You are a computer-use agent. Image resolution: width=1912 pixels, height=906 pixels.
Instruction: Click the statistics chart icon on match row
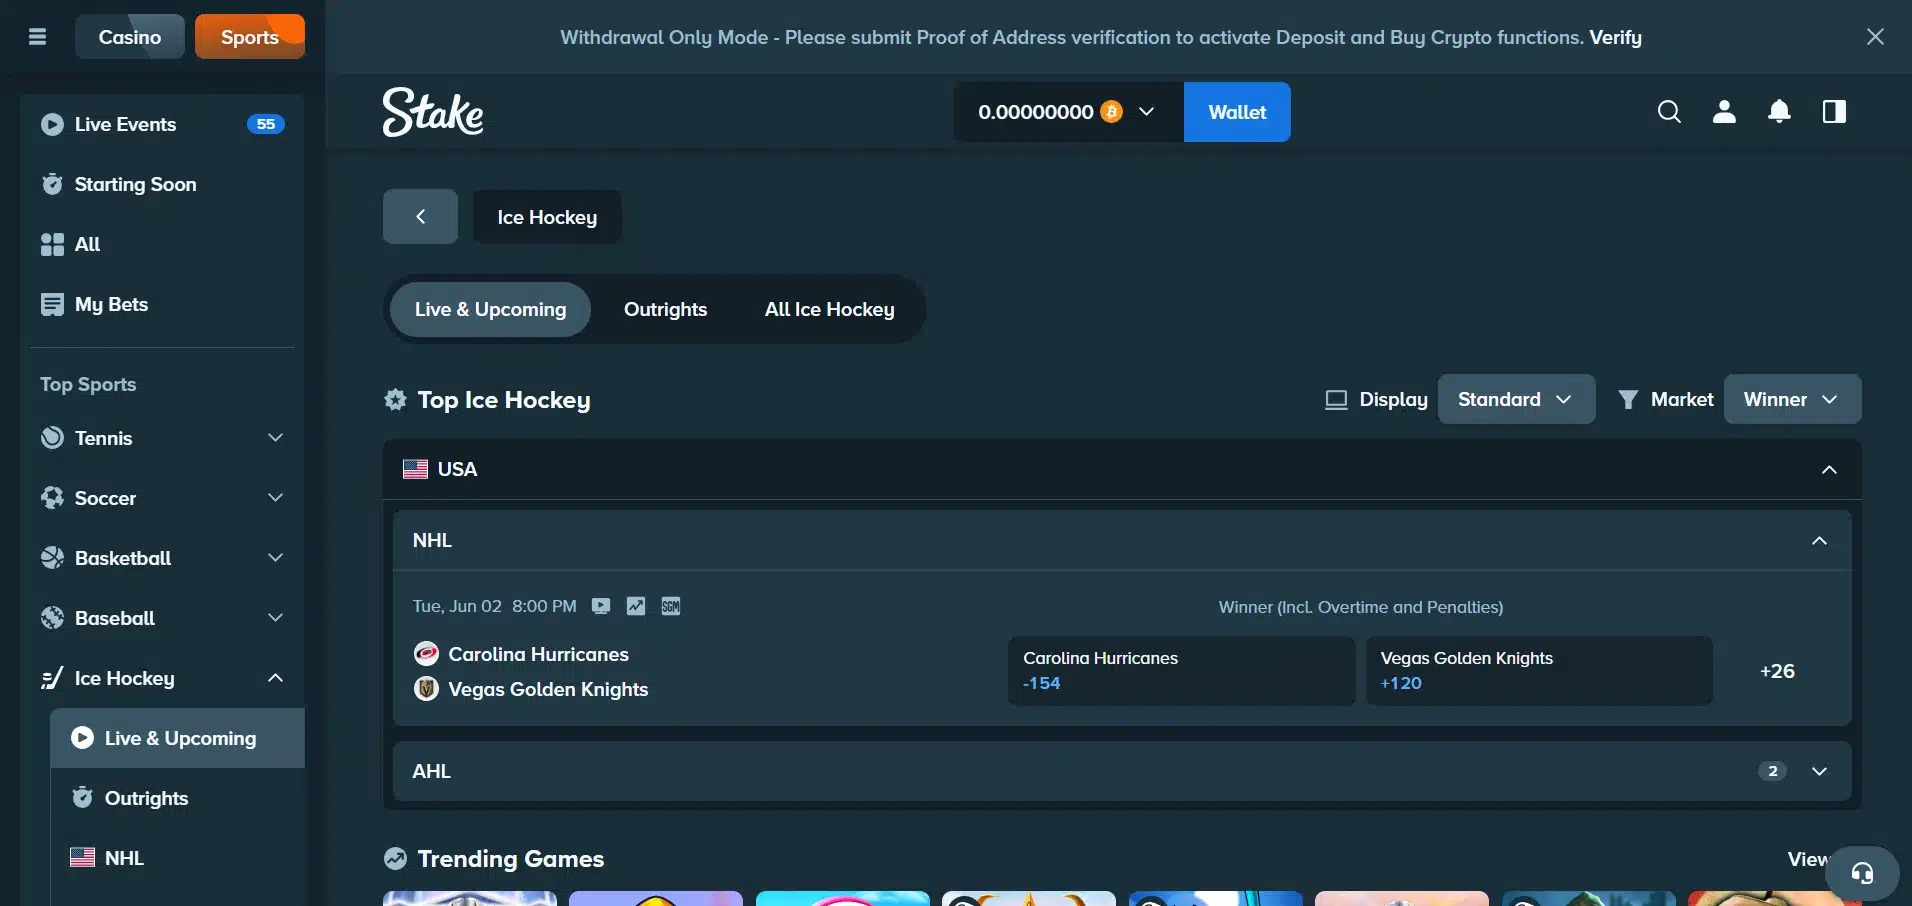(635, 606)
